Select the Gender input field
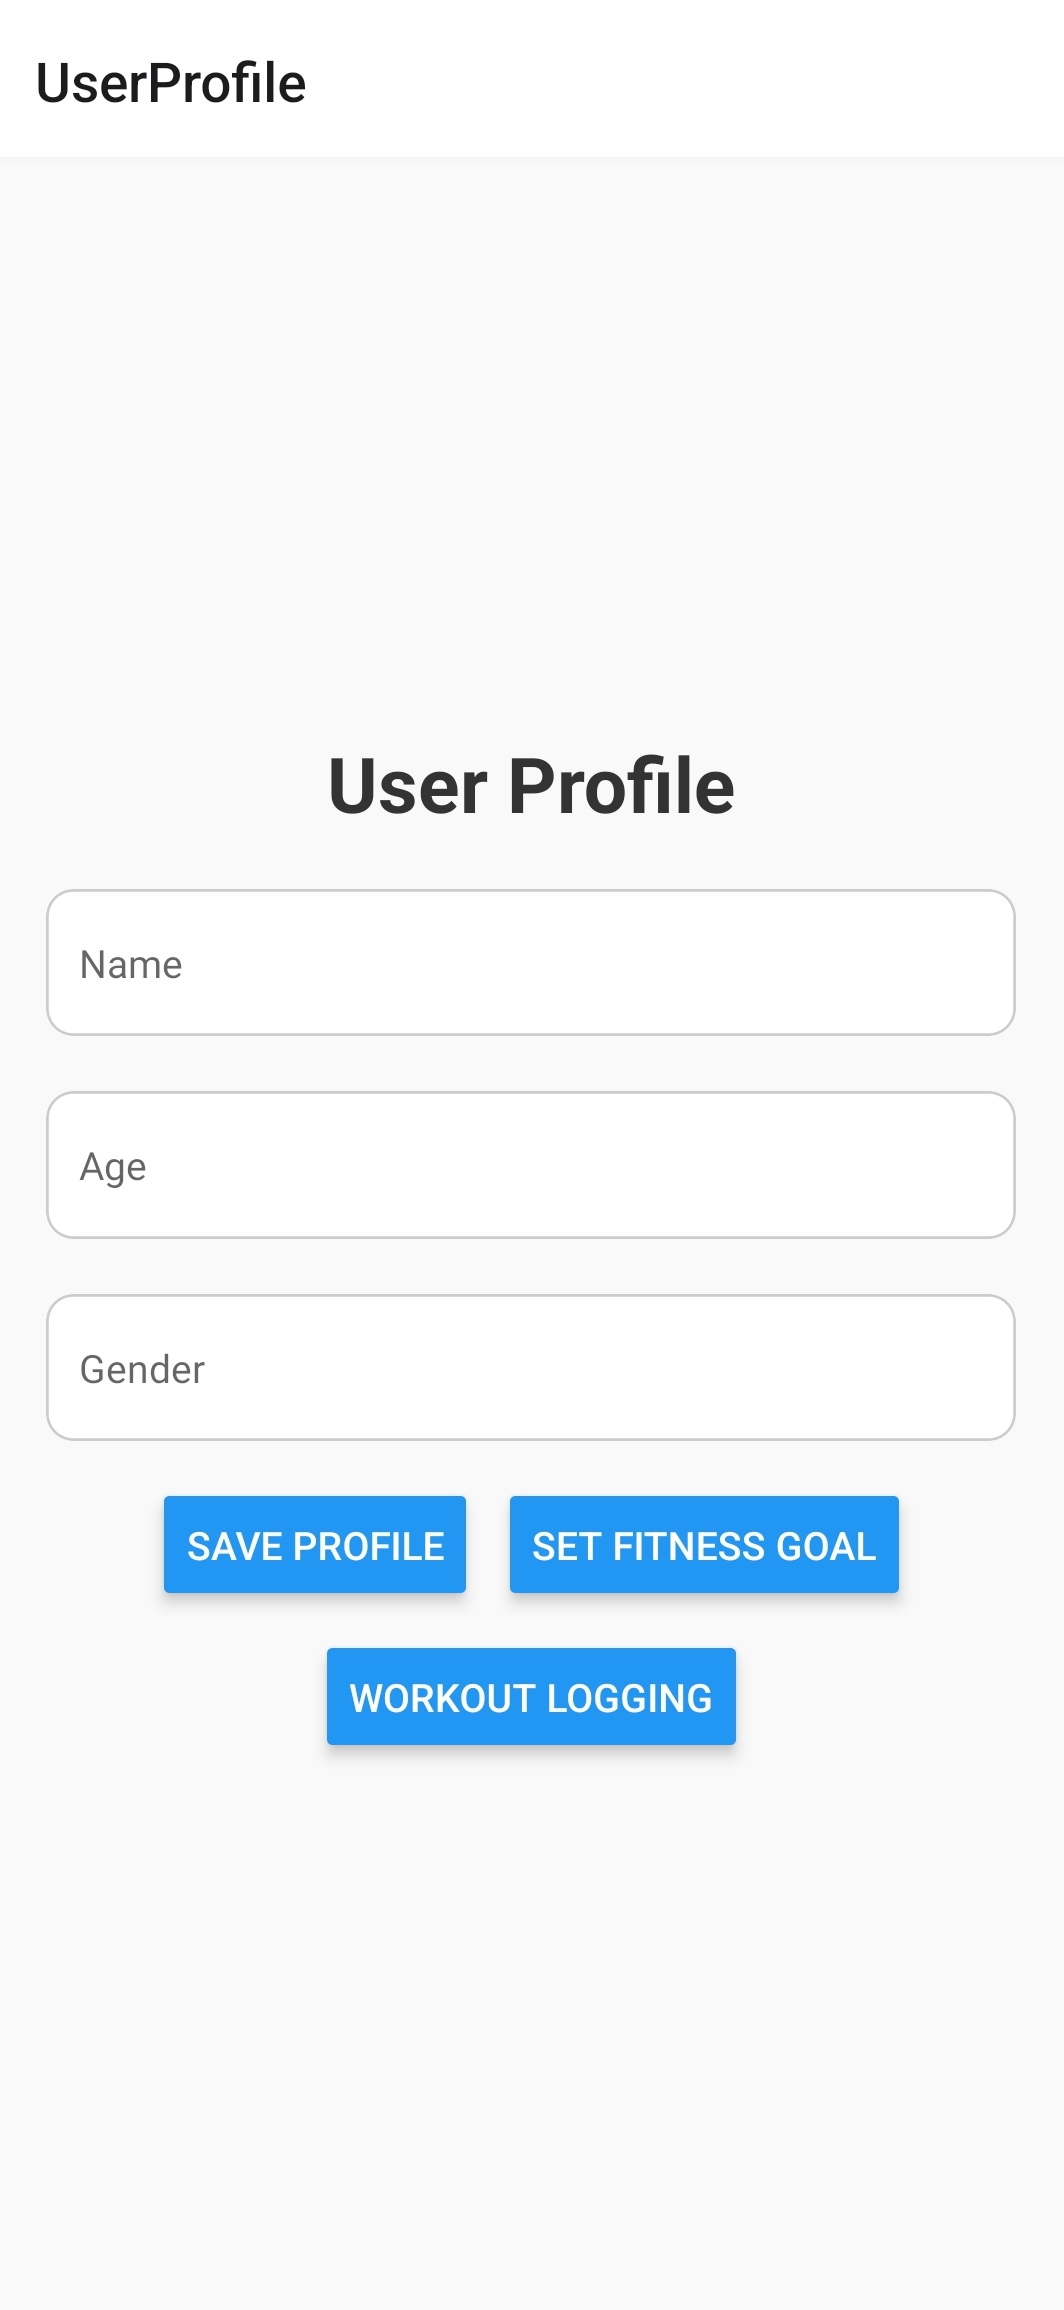Image resolution: width=1064 pixels, height=2310 pixels. (x=531, y=1368)
